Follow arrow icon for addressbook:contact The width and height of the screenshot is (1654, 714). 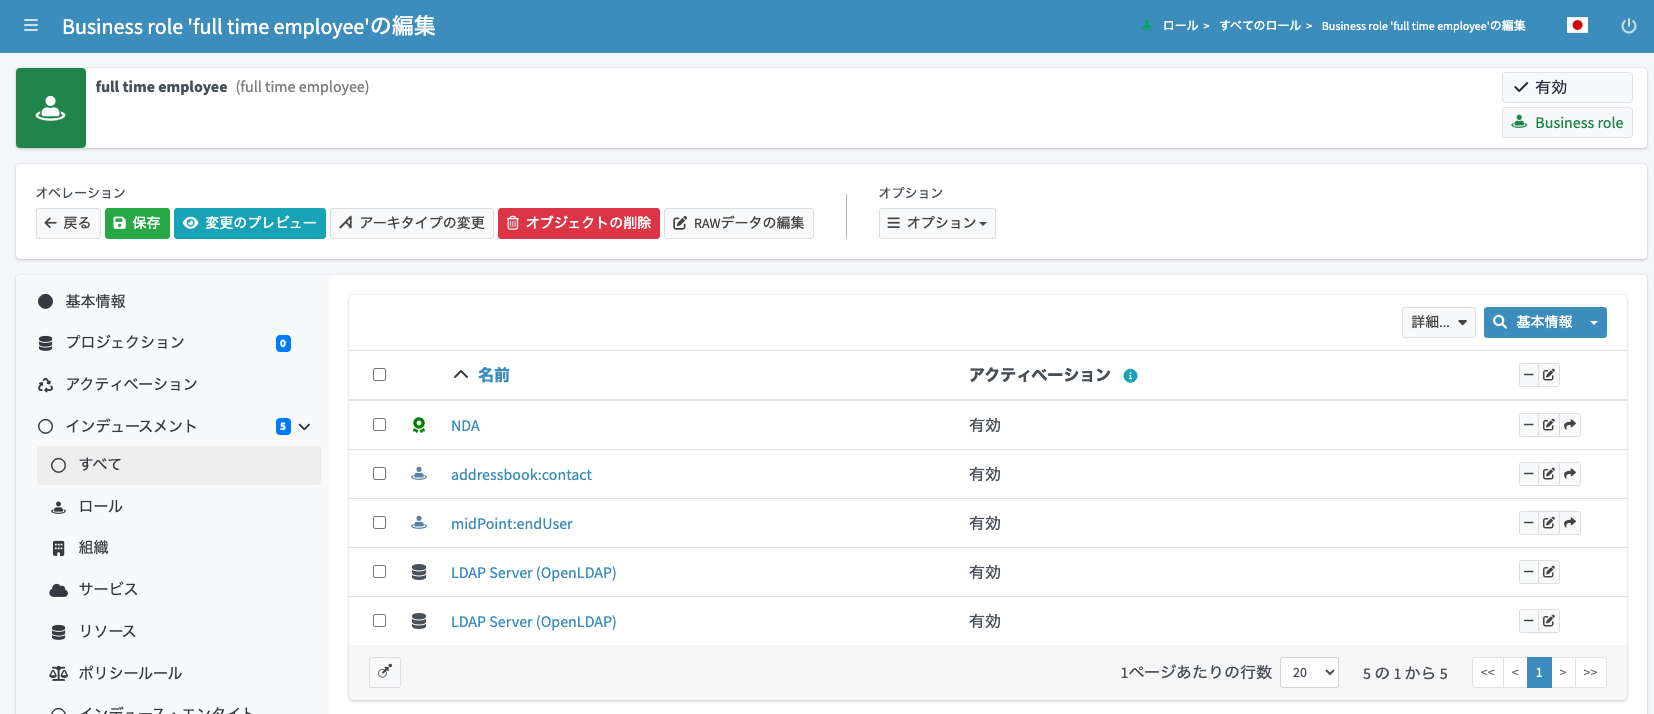point(1570,474)
